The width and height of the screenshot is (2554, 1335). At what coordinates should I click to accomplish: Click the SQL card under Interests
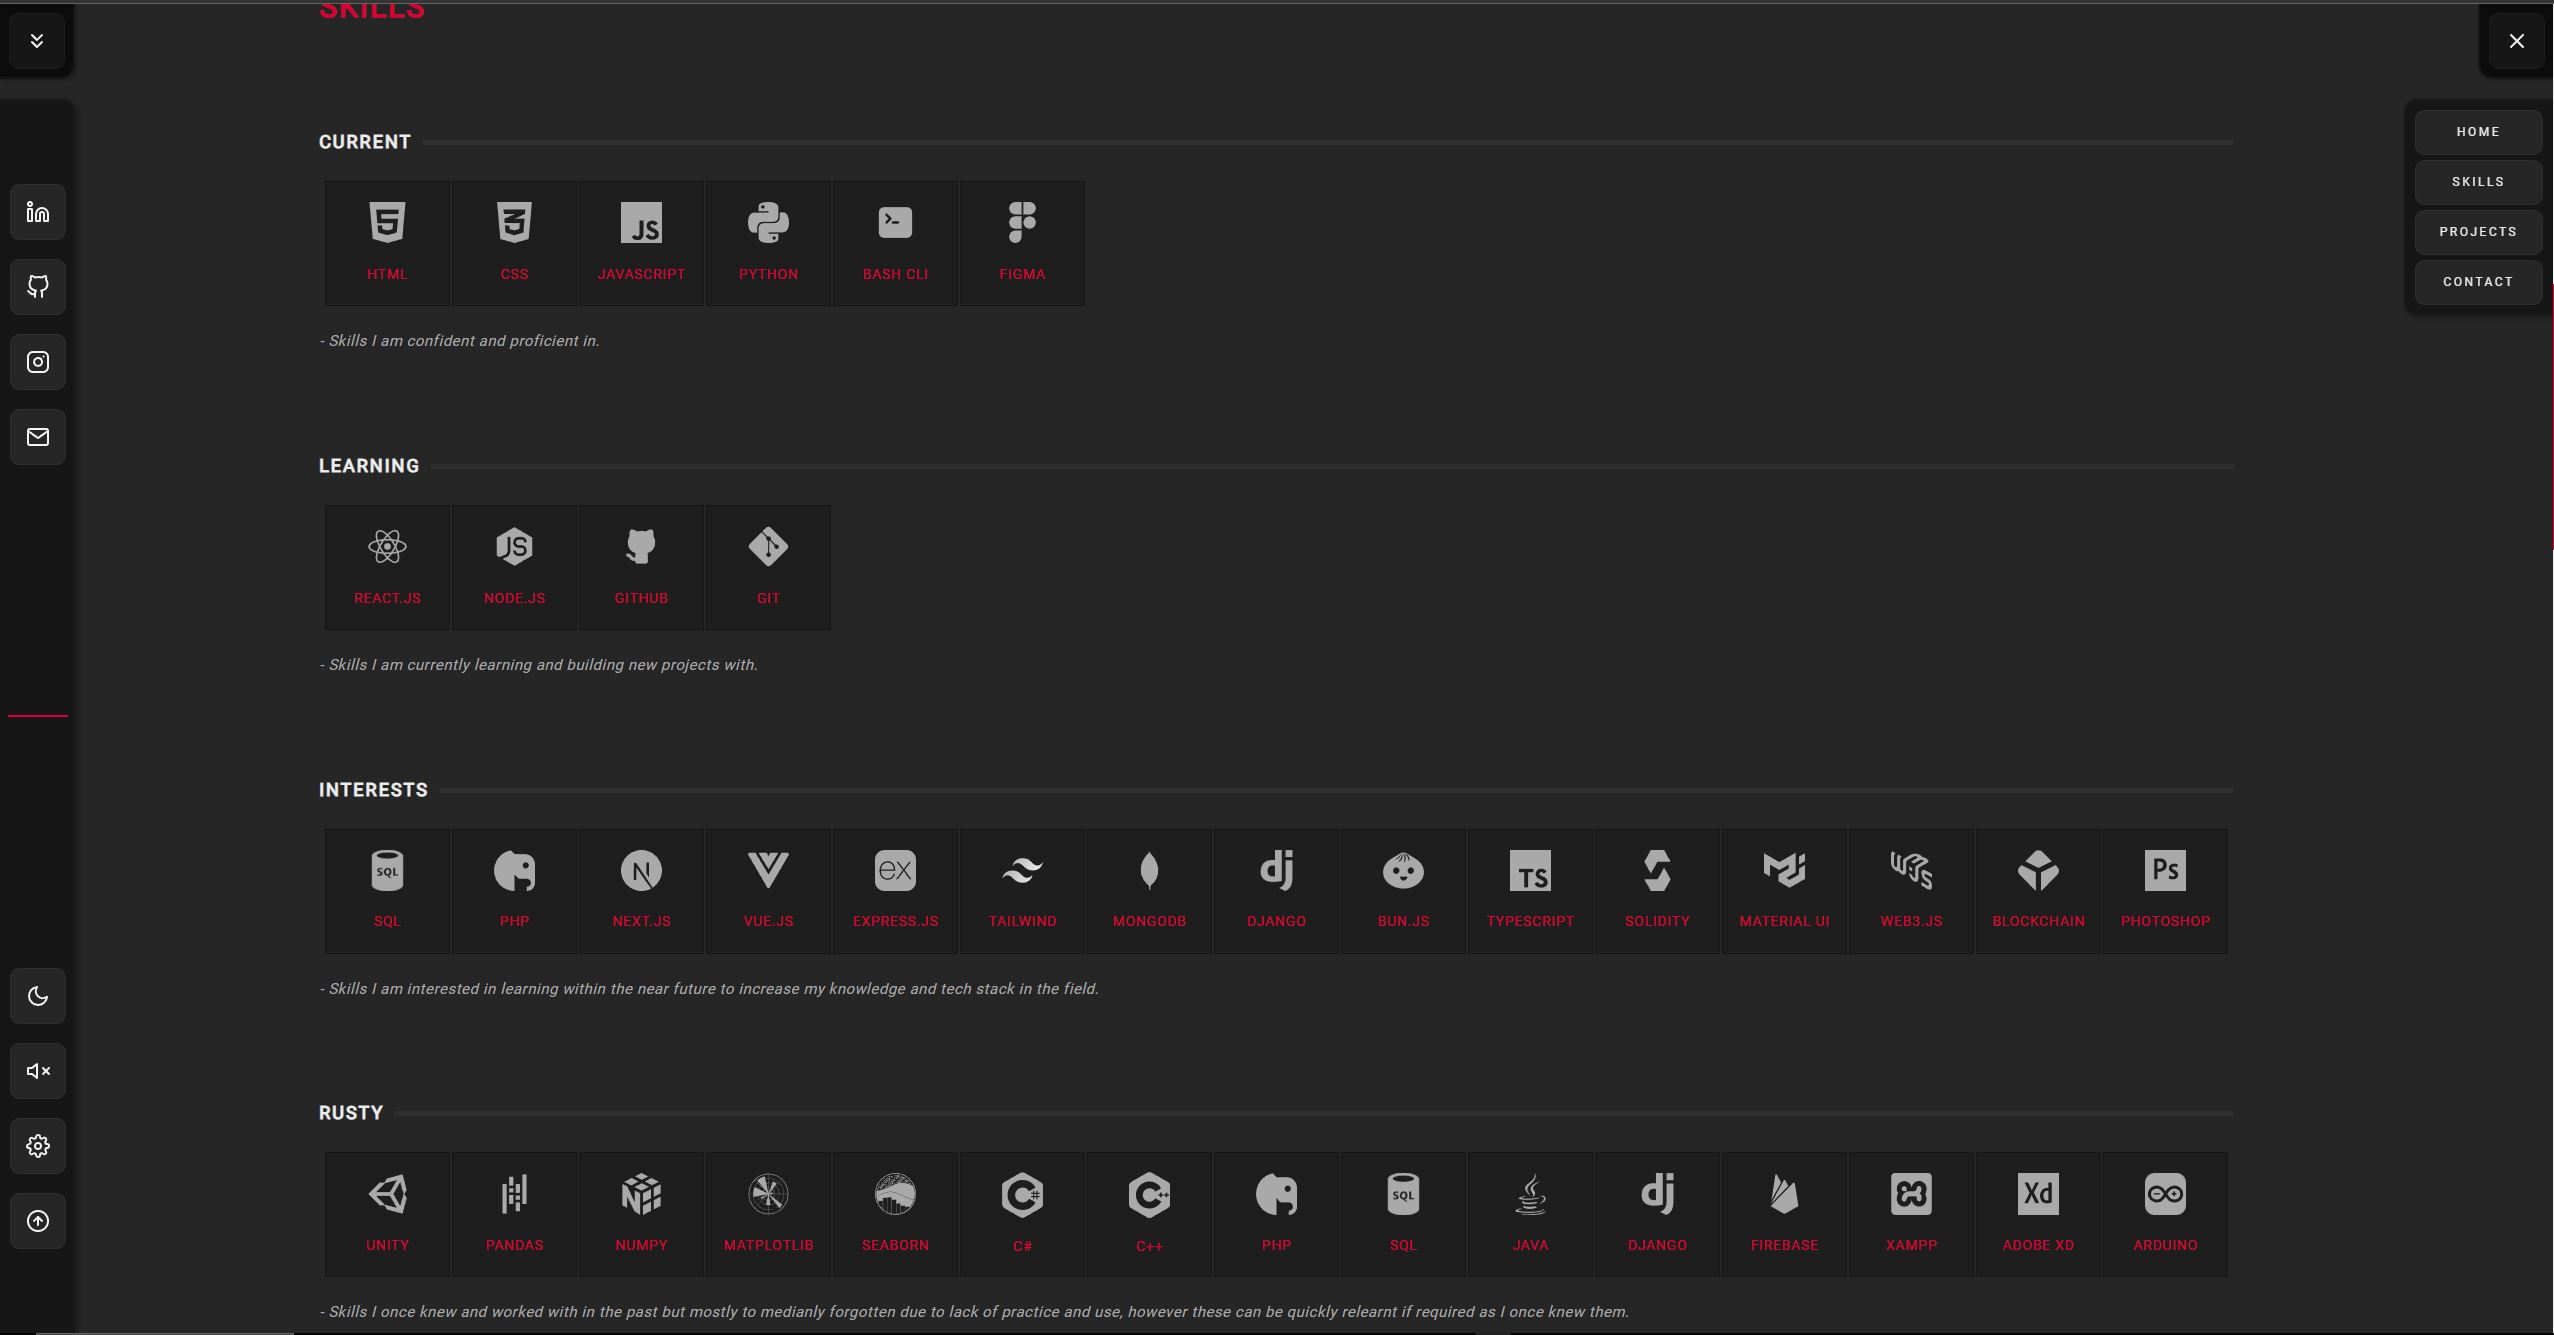tap(387, 891)
